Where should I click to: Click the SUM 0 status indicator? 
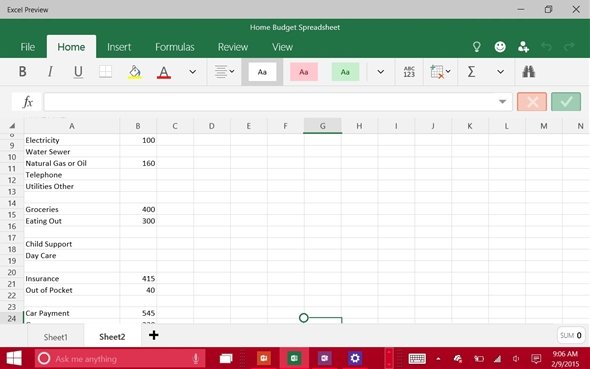click(570, 335)
